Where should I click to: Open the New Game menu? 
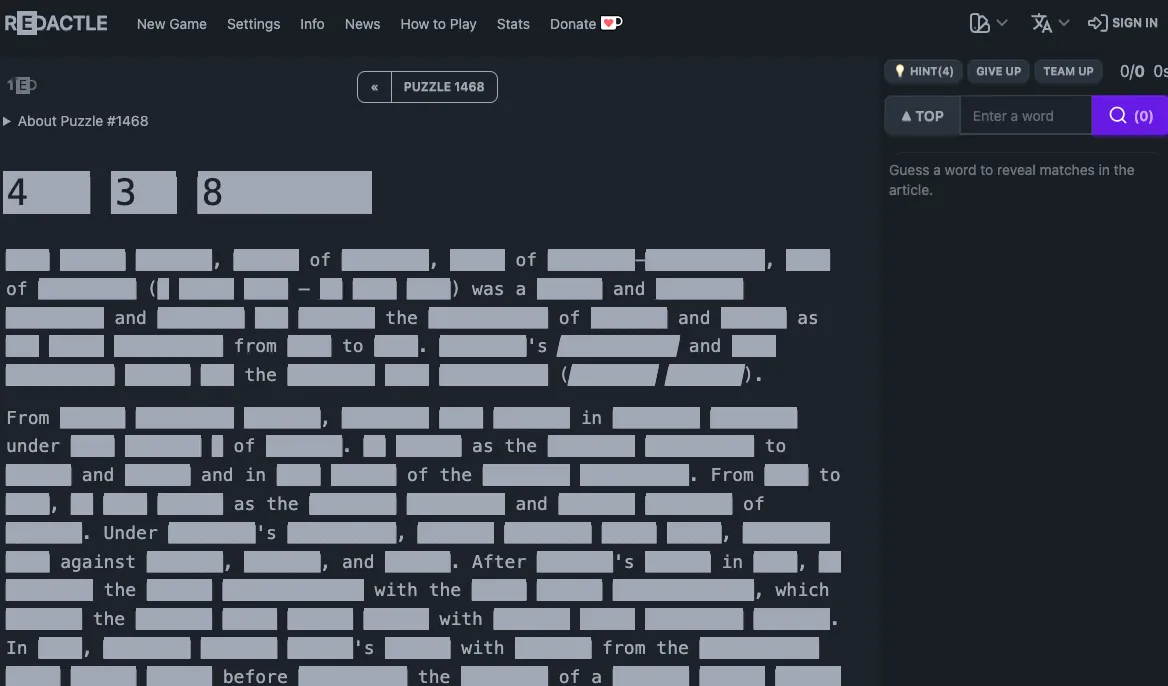coord(172,24)
